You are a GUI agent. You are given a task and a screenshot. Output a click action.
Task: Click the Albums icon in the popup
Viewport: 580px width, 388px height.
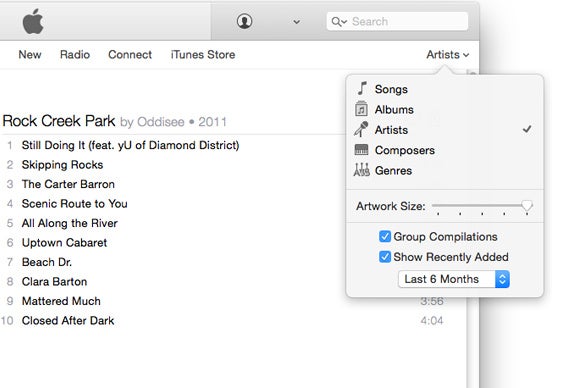tap(361, 109)
